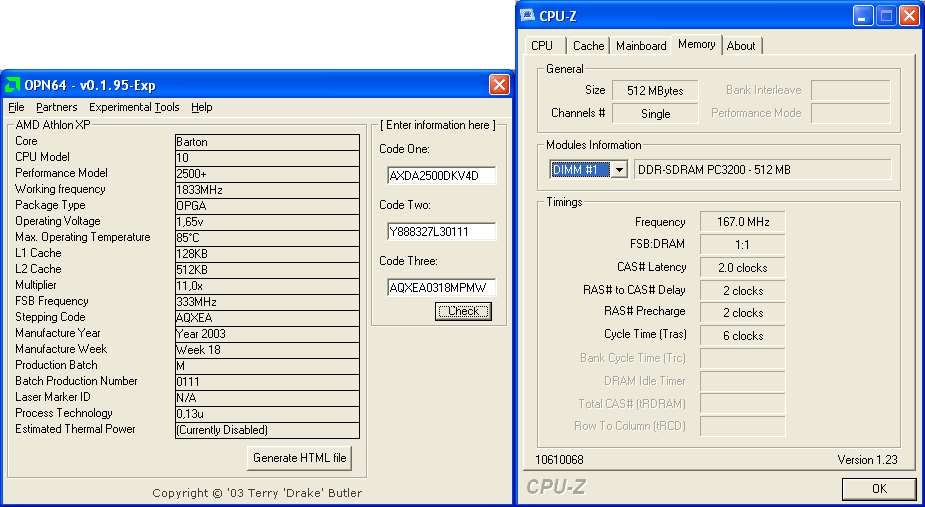Click the Check button
925x507 pixels.
(463, 311)
